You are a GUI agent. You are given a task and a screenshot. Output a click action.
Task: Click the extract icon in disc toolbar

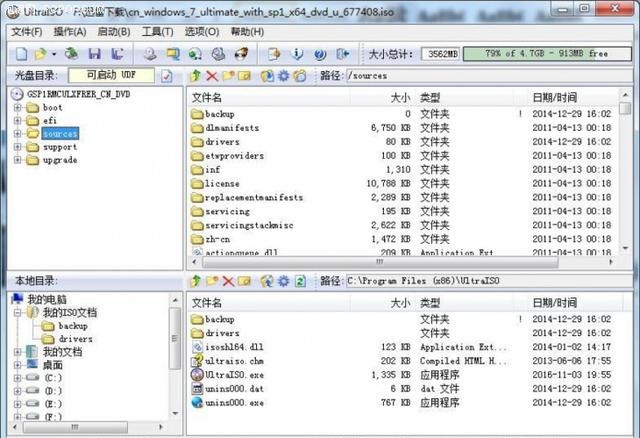click(x=267, y=76)
